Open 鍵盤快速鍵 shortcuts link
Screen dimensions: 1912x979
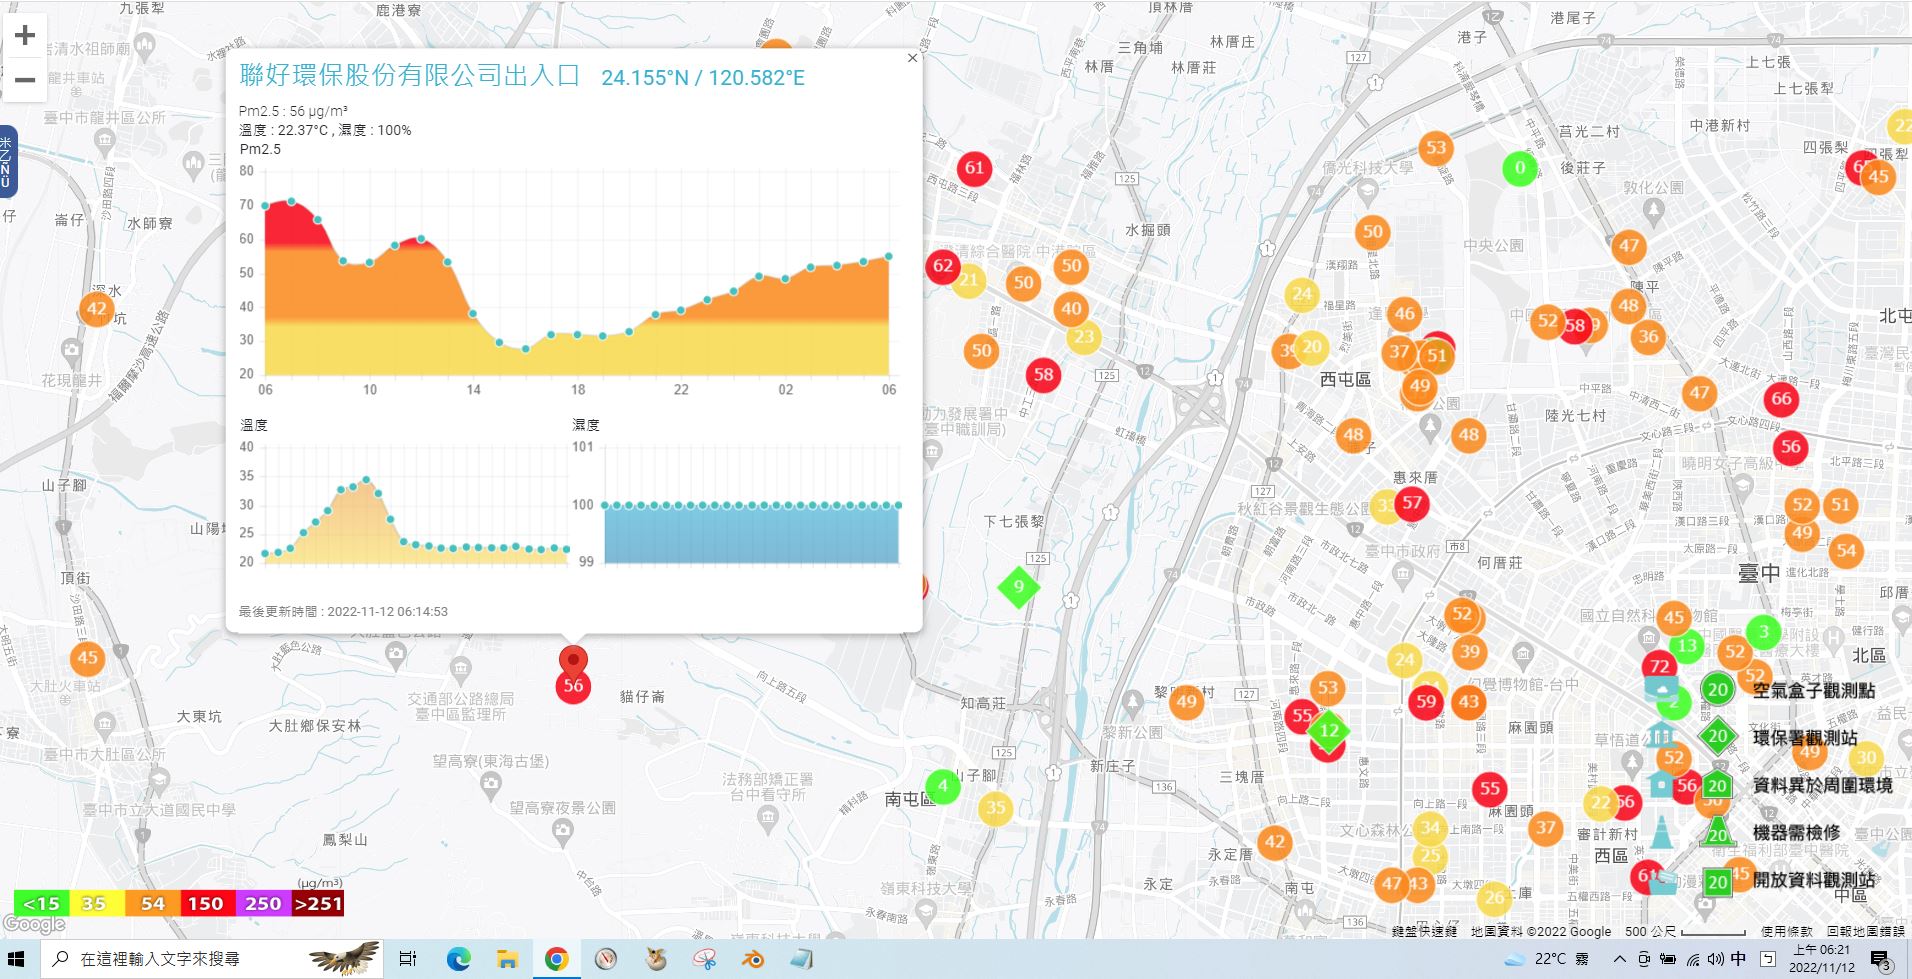1424,931
